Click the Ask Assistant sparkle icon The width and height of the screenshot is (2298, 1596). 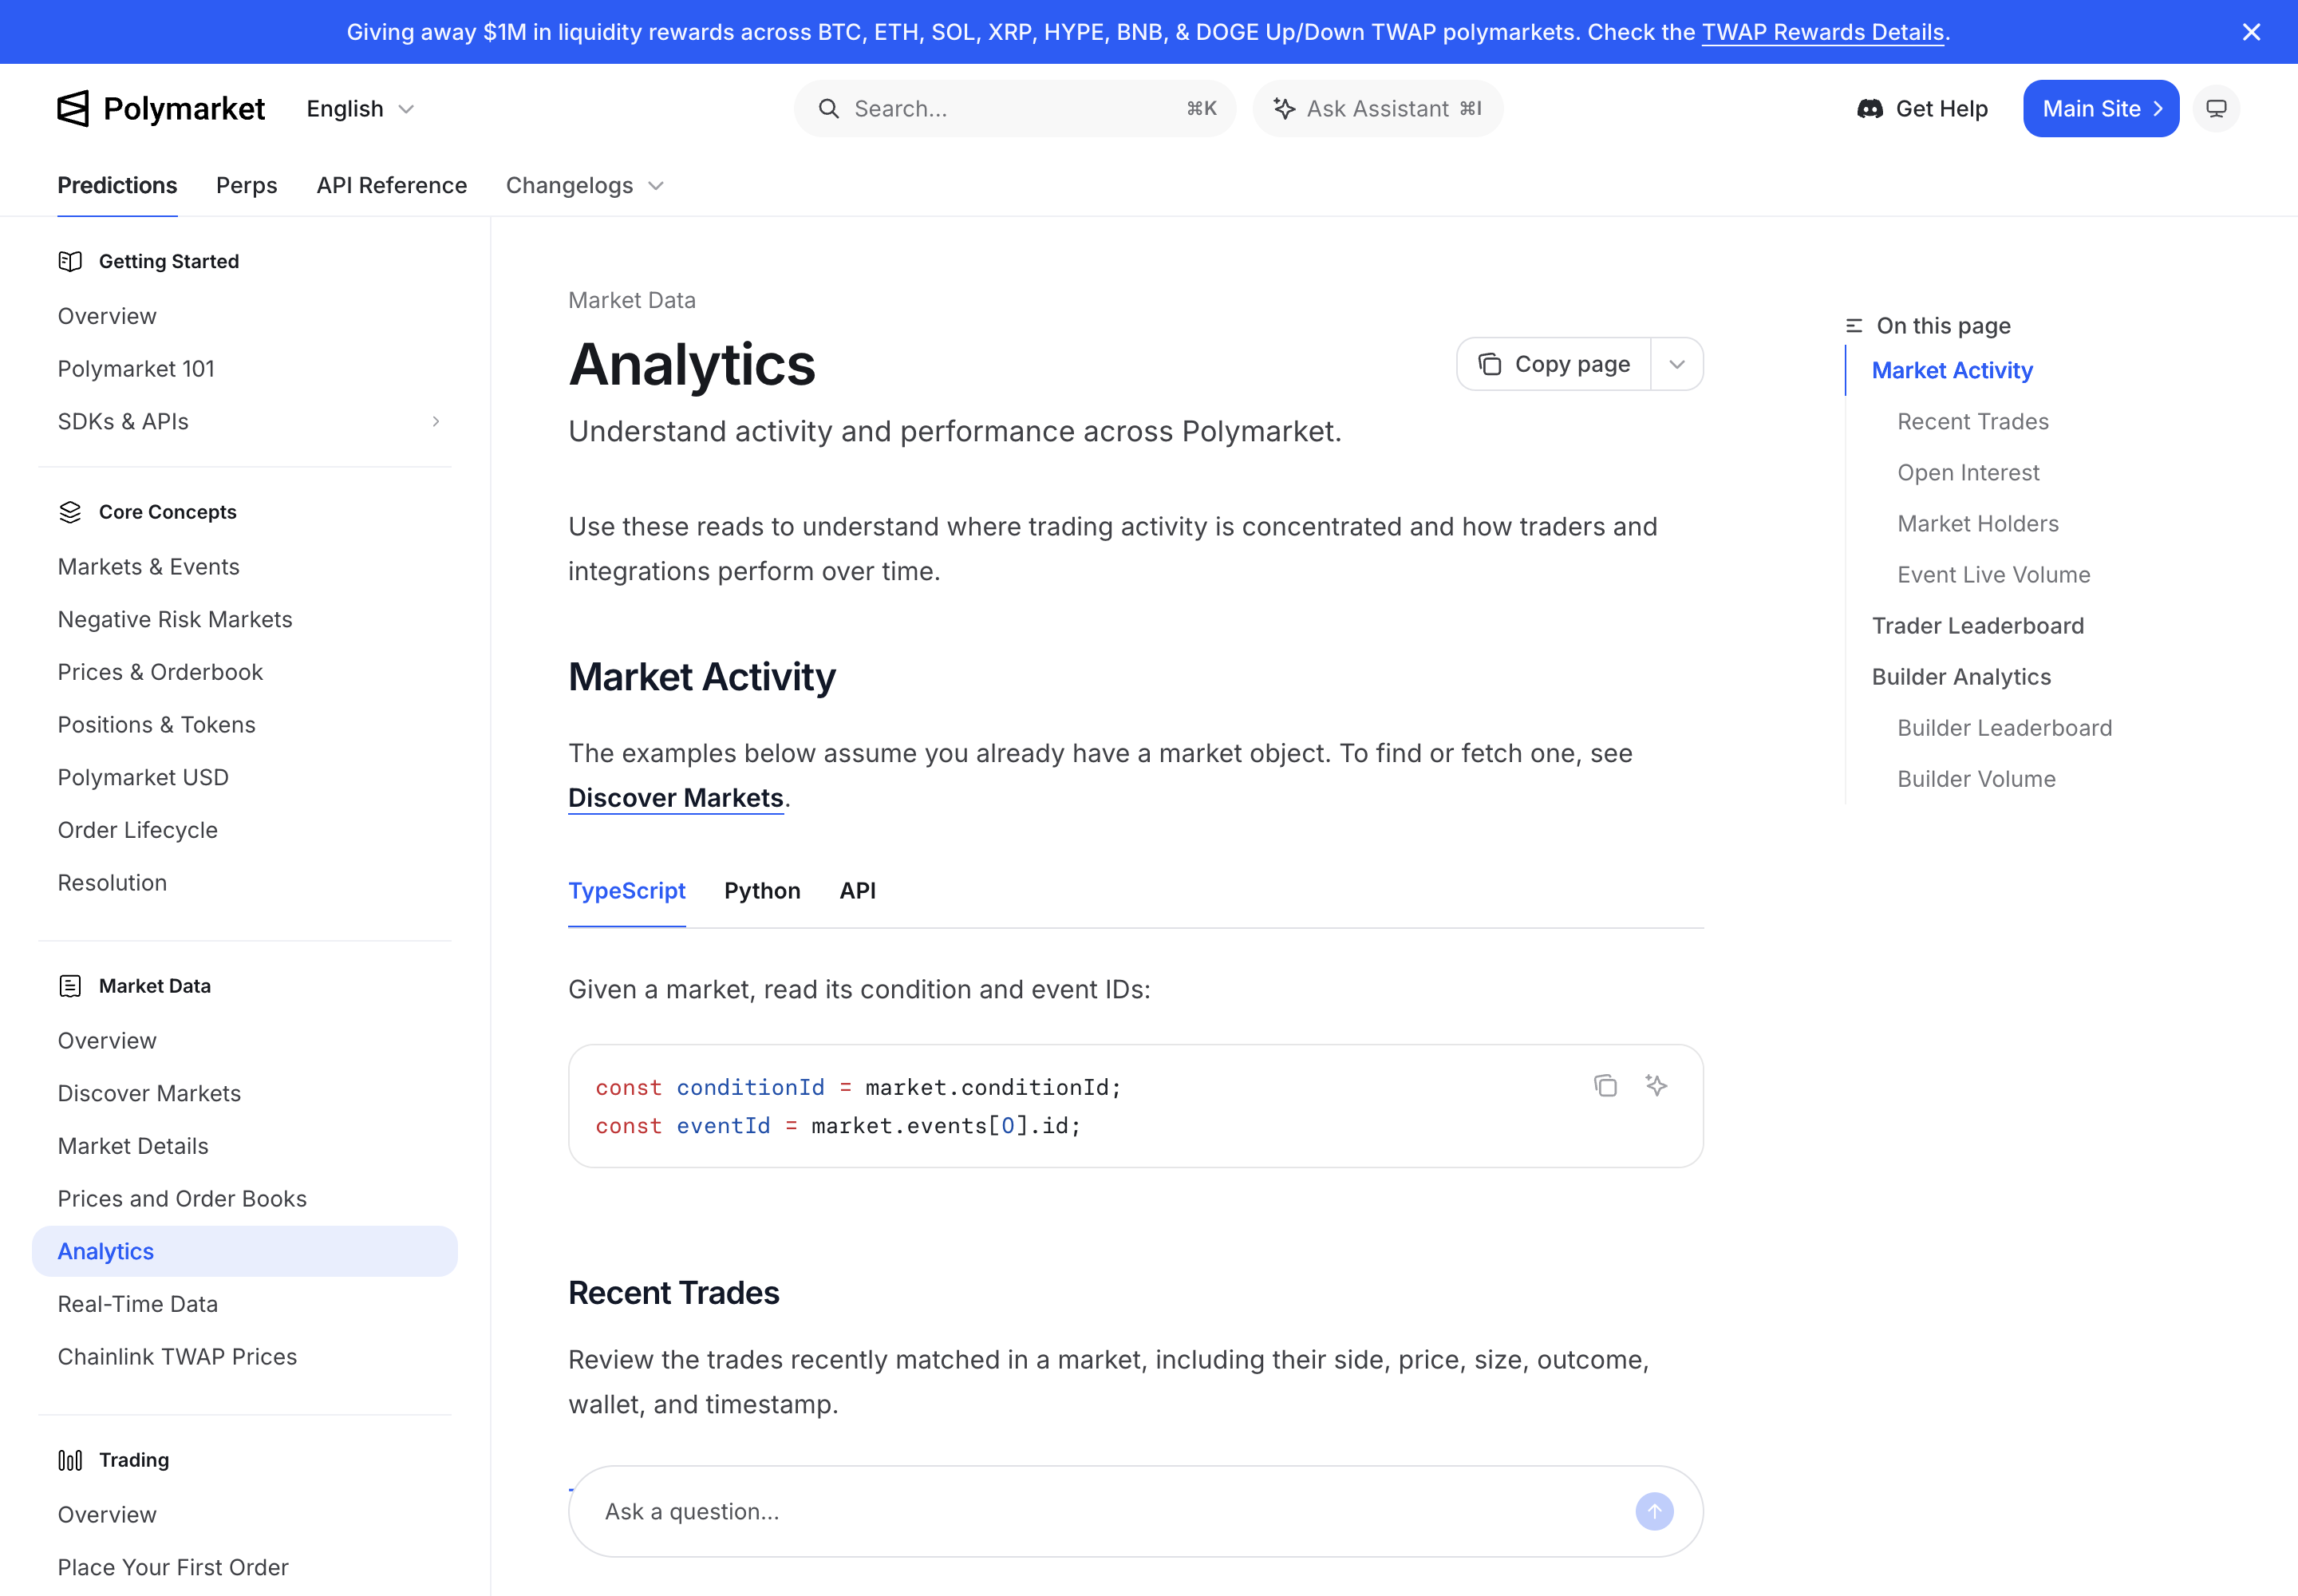click(x=1284, y=108)
